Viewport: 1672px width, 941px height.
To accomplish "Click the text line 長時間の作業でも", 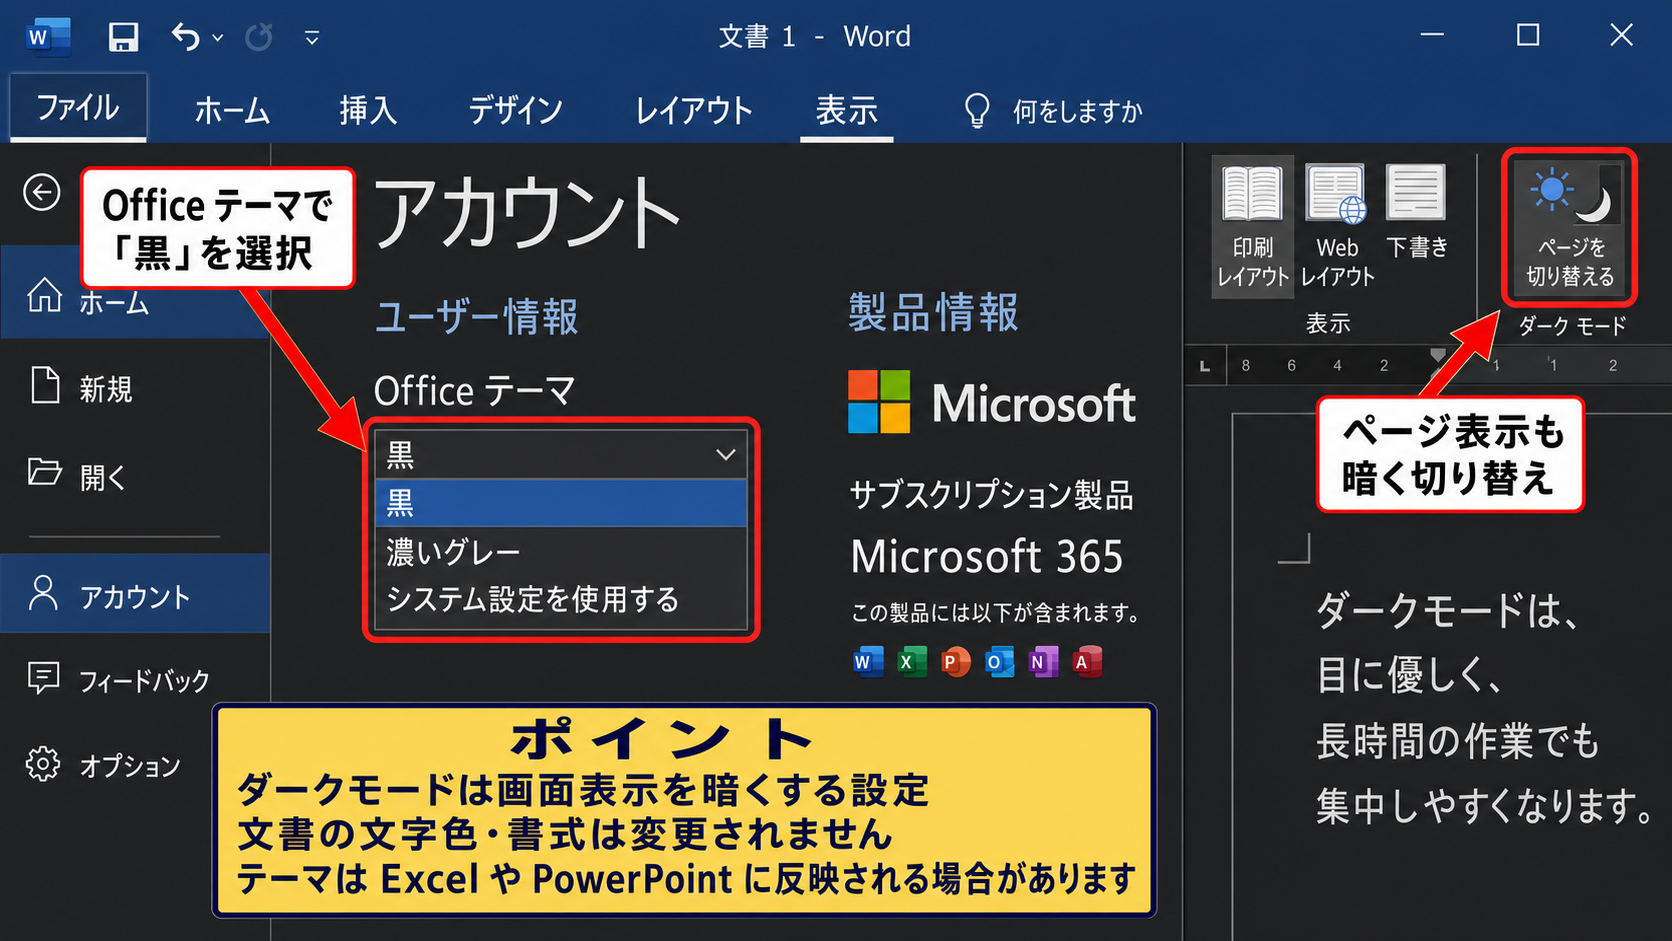I will pos(1458,741).
